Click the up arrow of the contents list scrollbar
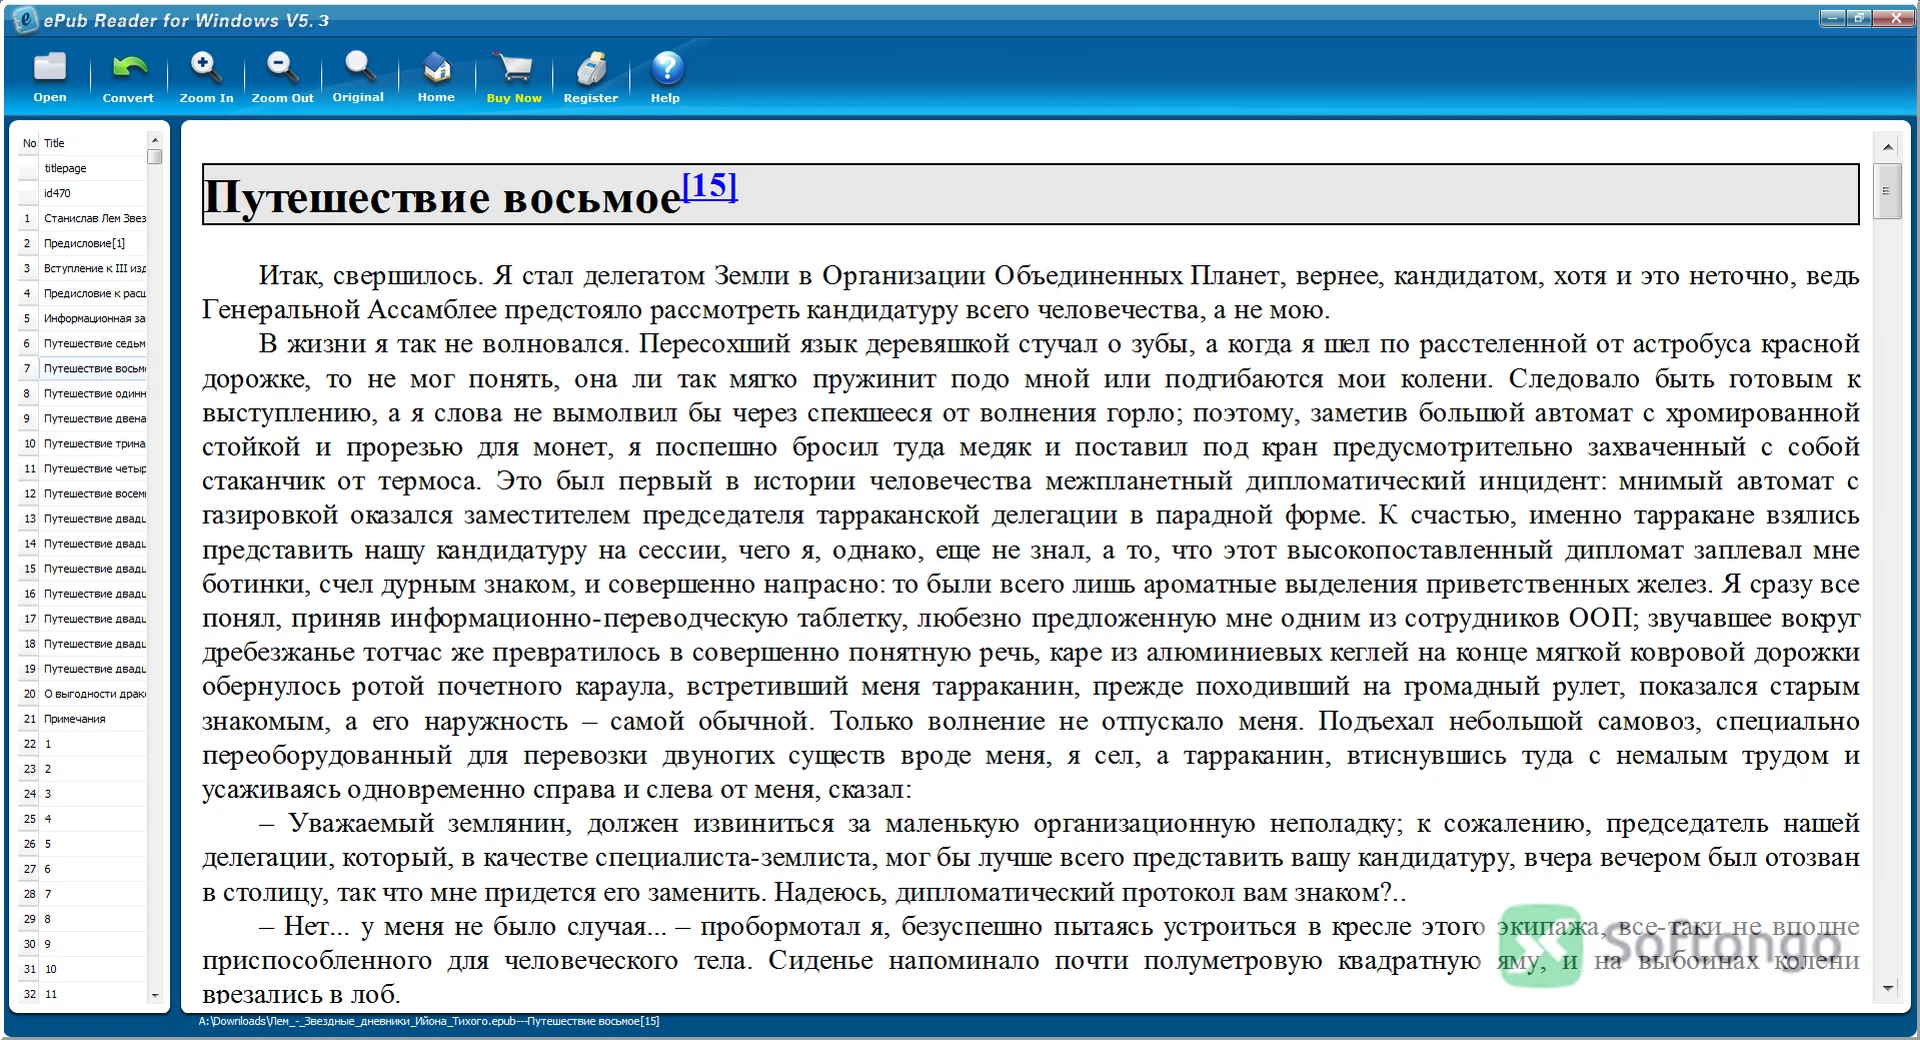1920x1040 pixels. tap(154, 139)
